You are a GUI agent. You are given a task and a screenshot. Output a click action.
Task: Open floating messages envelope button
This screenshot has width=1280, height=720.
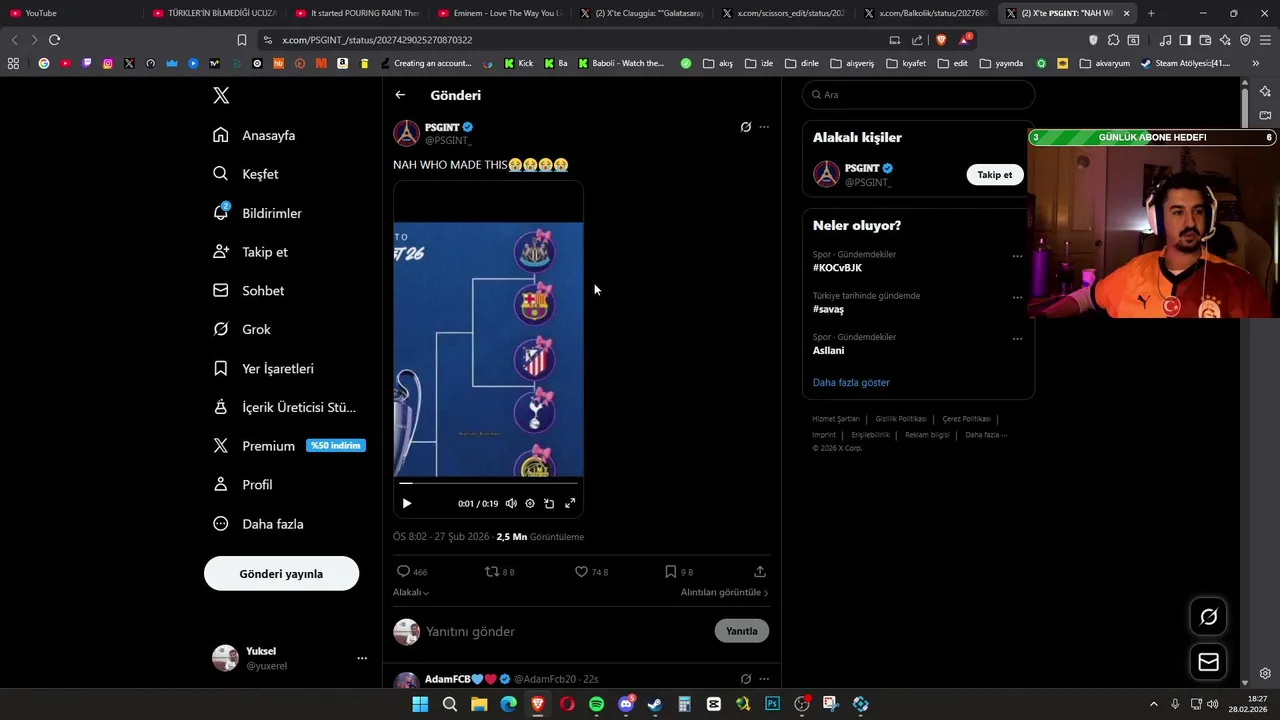(1208, 662)
